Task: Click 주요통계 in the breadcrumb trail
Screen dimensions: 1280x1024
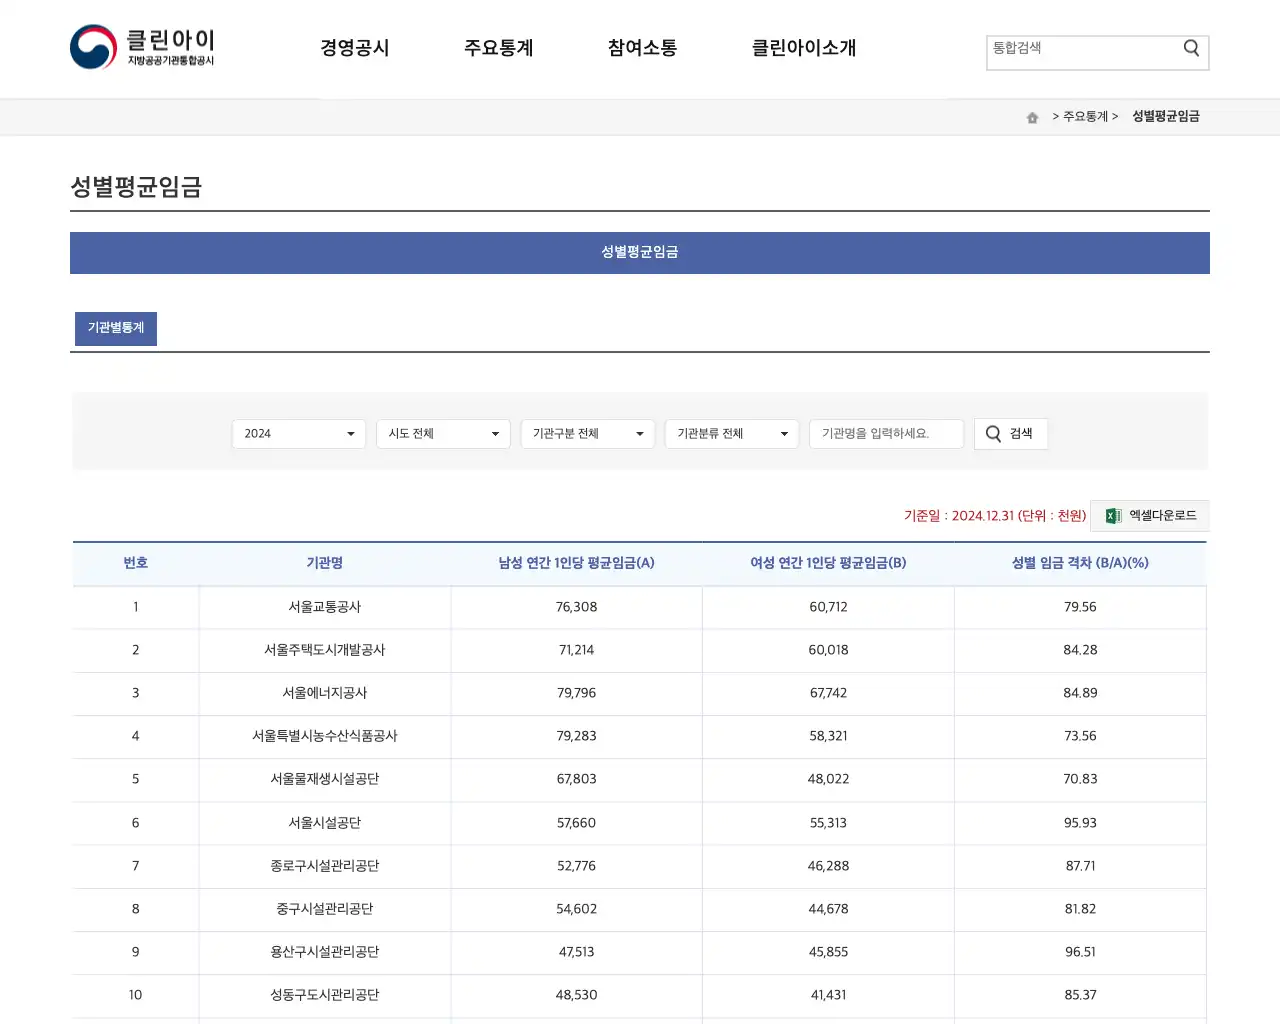Action: [x=1083, y=116]
